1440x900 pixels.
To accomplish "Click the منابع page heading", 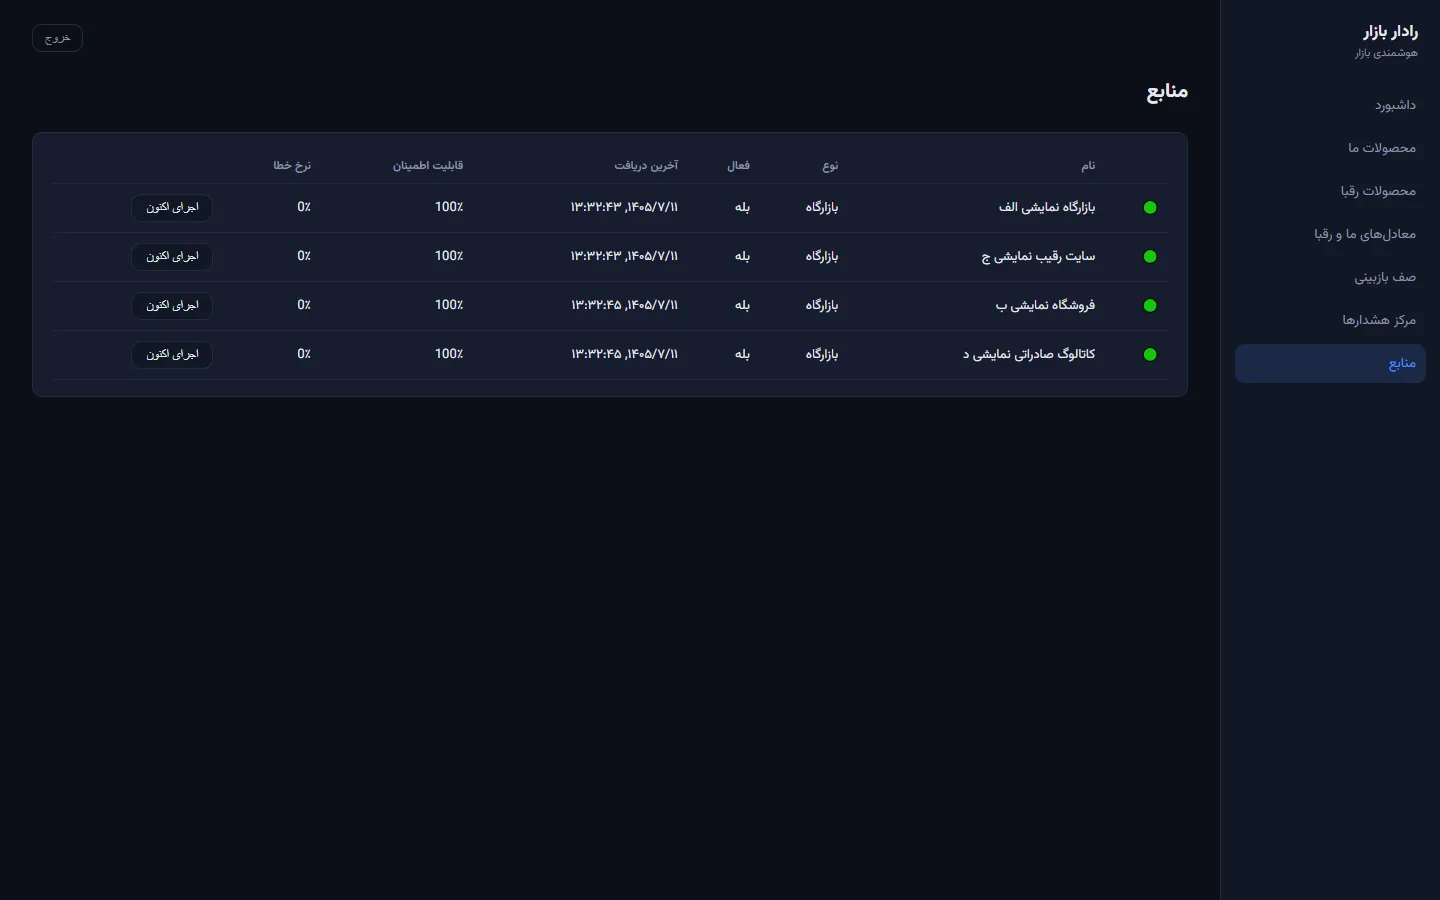I will coord(1167,91).
